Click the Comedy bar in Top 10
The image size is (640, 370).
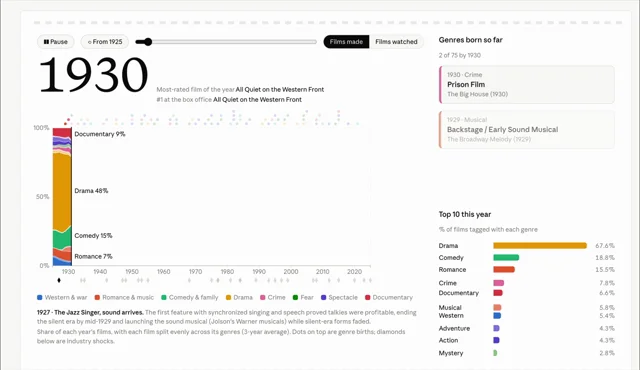(506, 257)
